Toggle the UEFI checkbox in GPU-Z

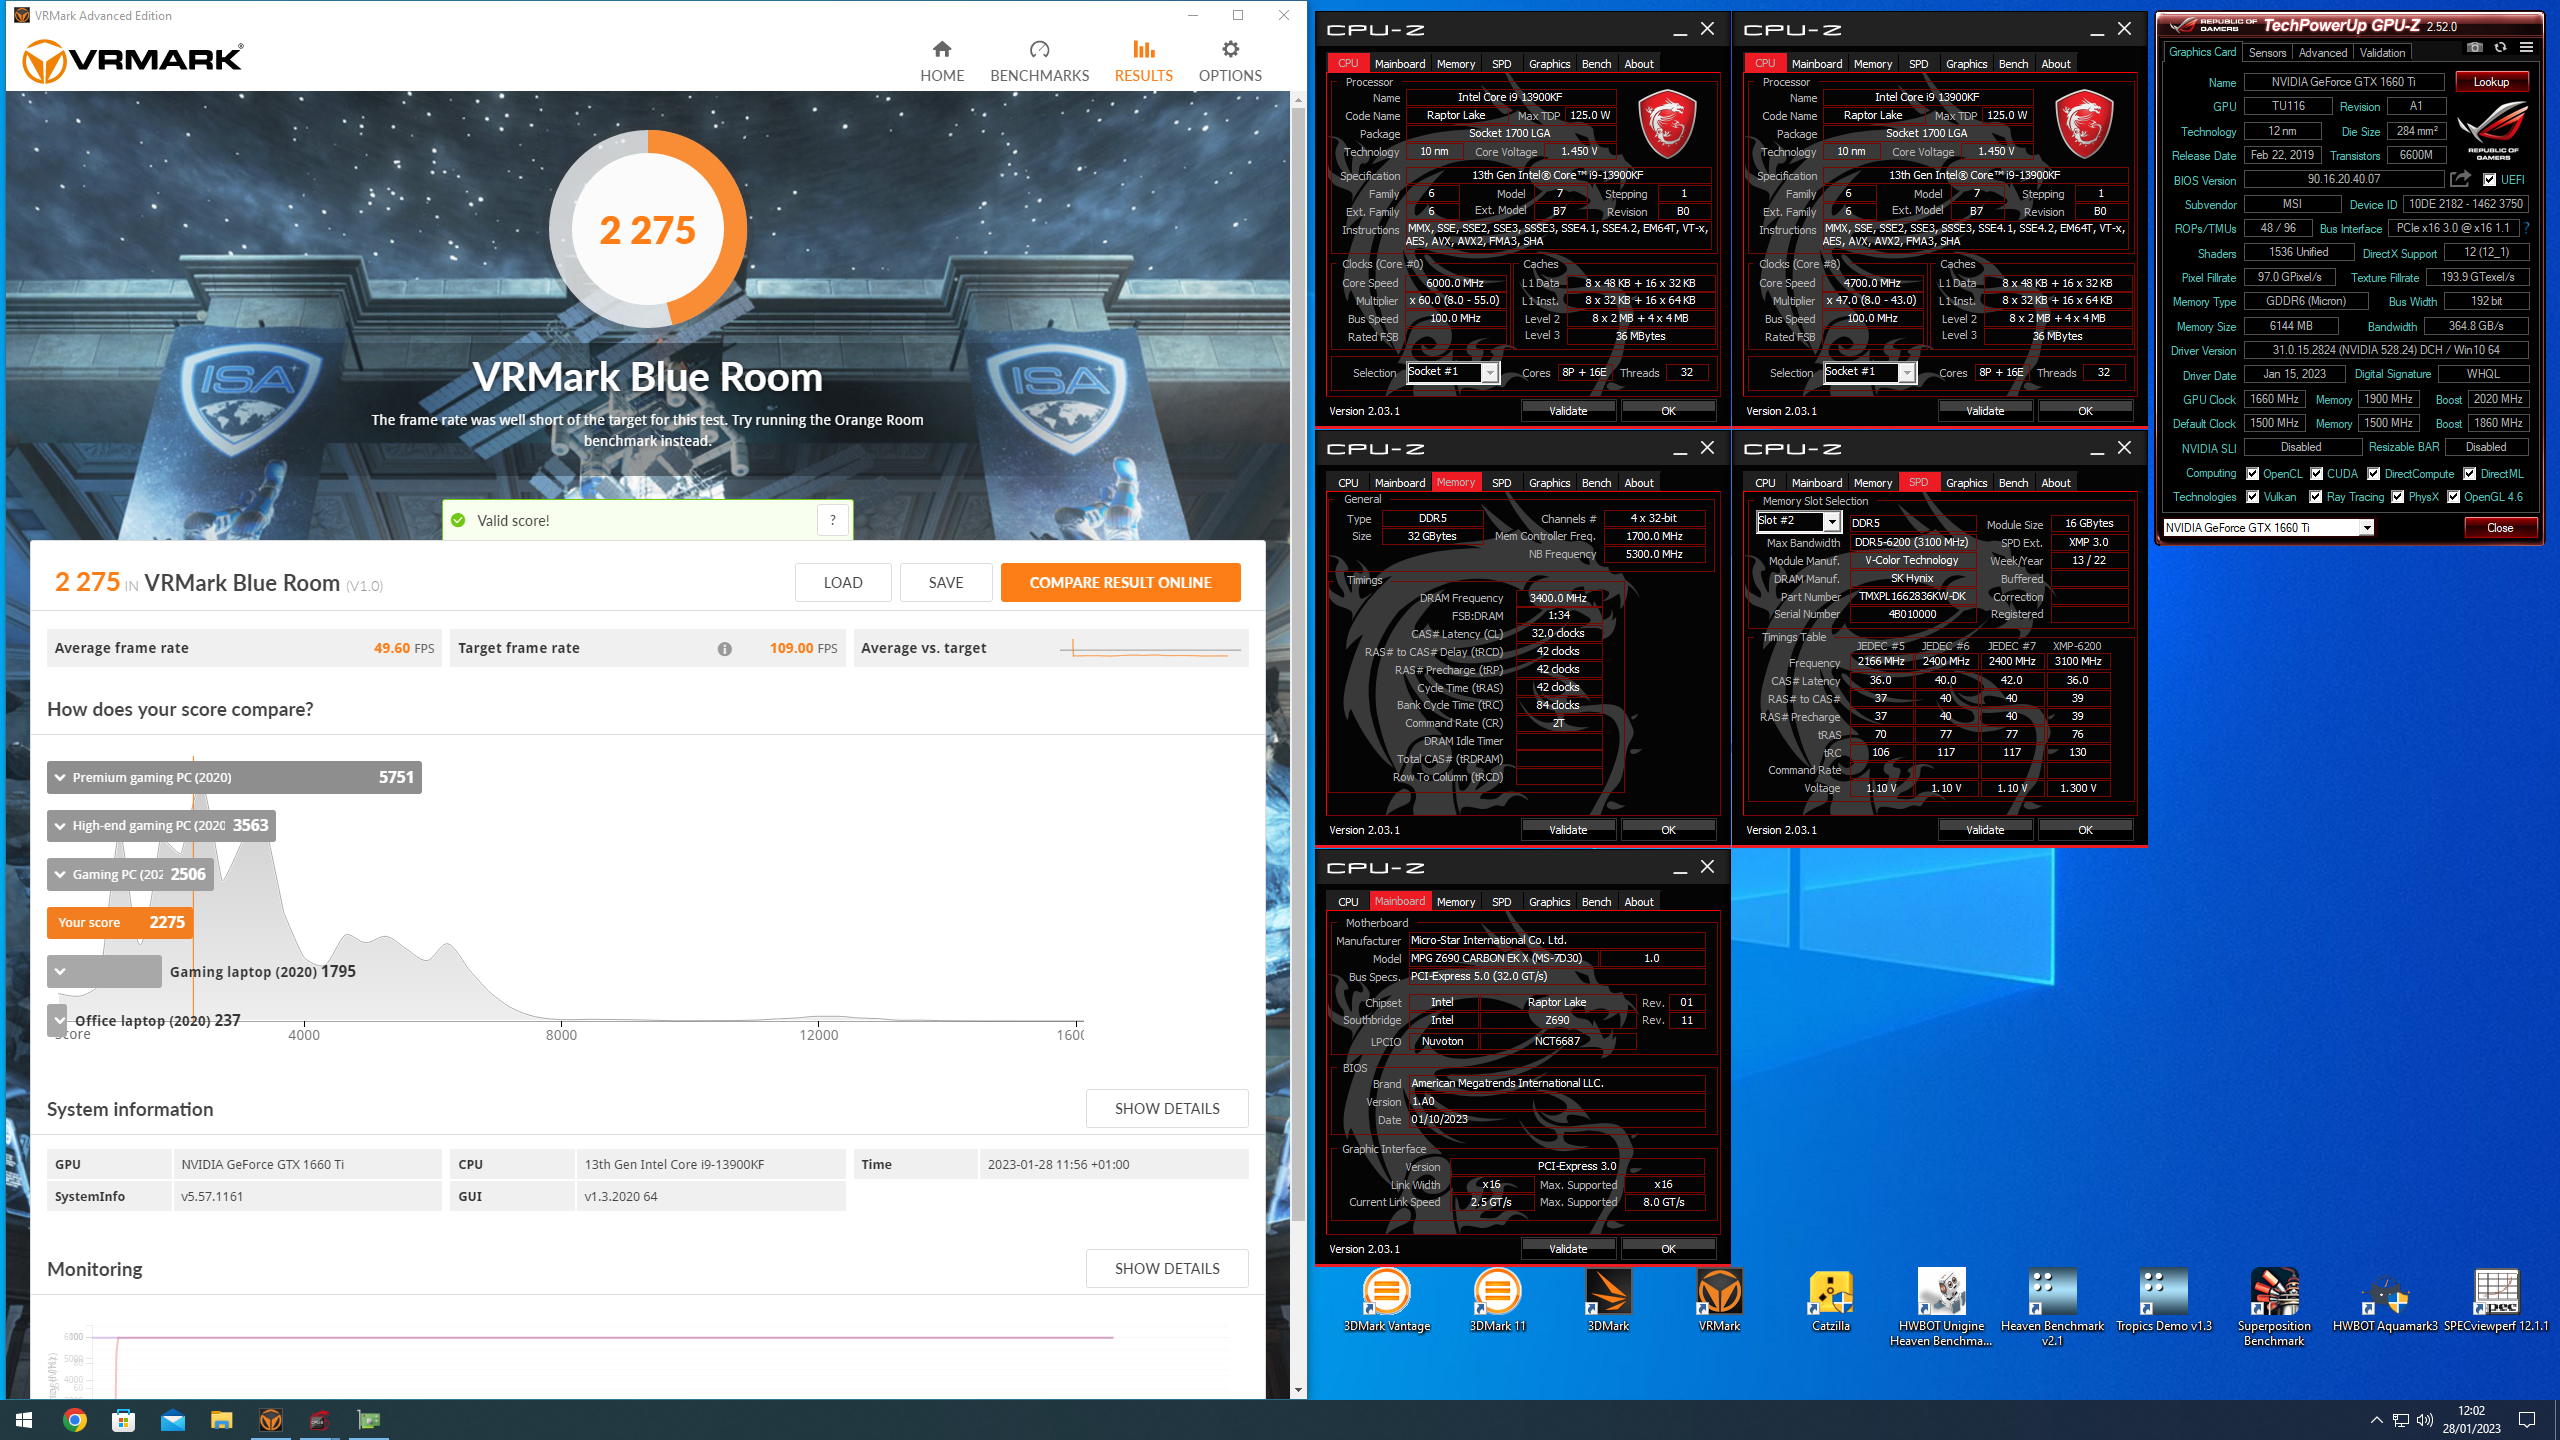[2489, 180]
